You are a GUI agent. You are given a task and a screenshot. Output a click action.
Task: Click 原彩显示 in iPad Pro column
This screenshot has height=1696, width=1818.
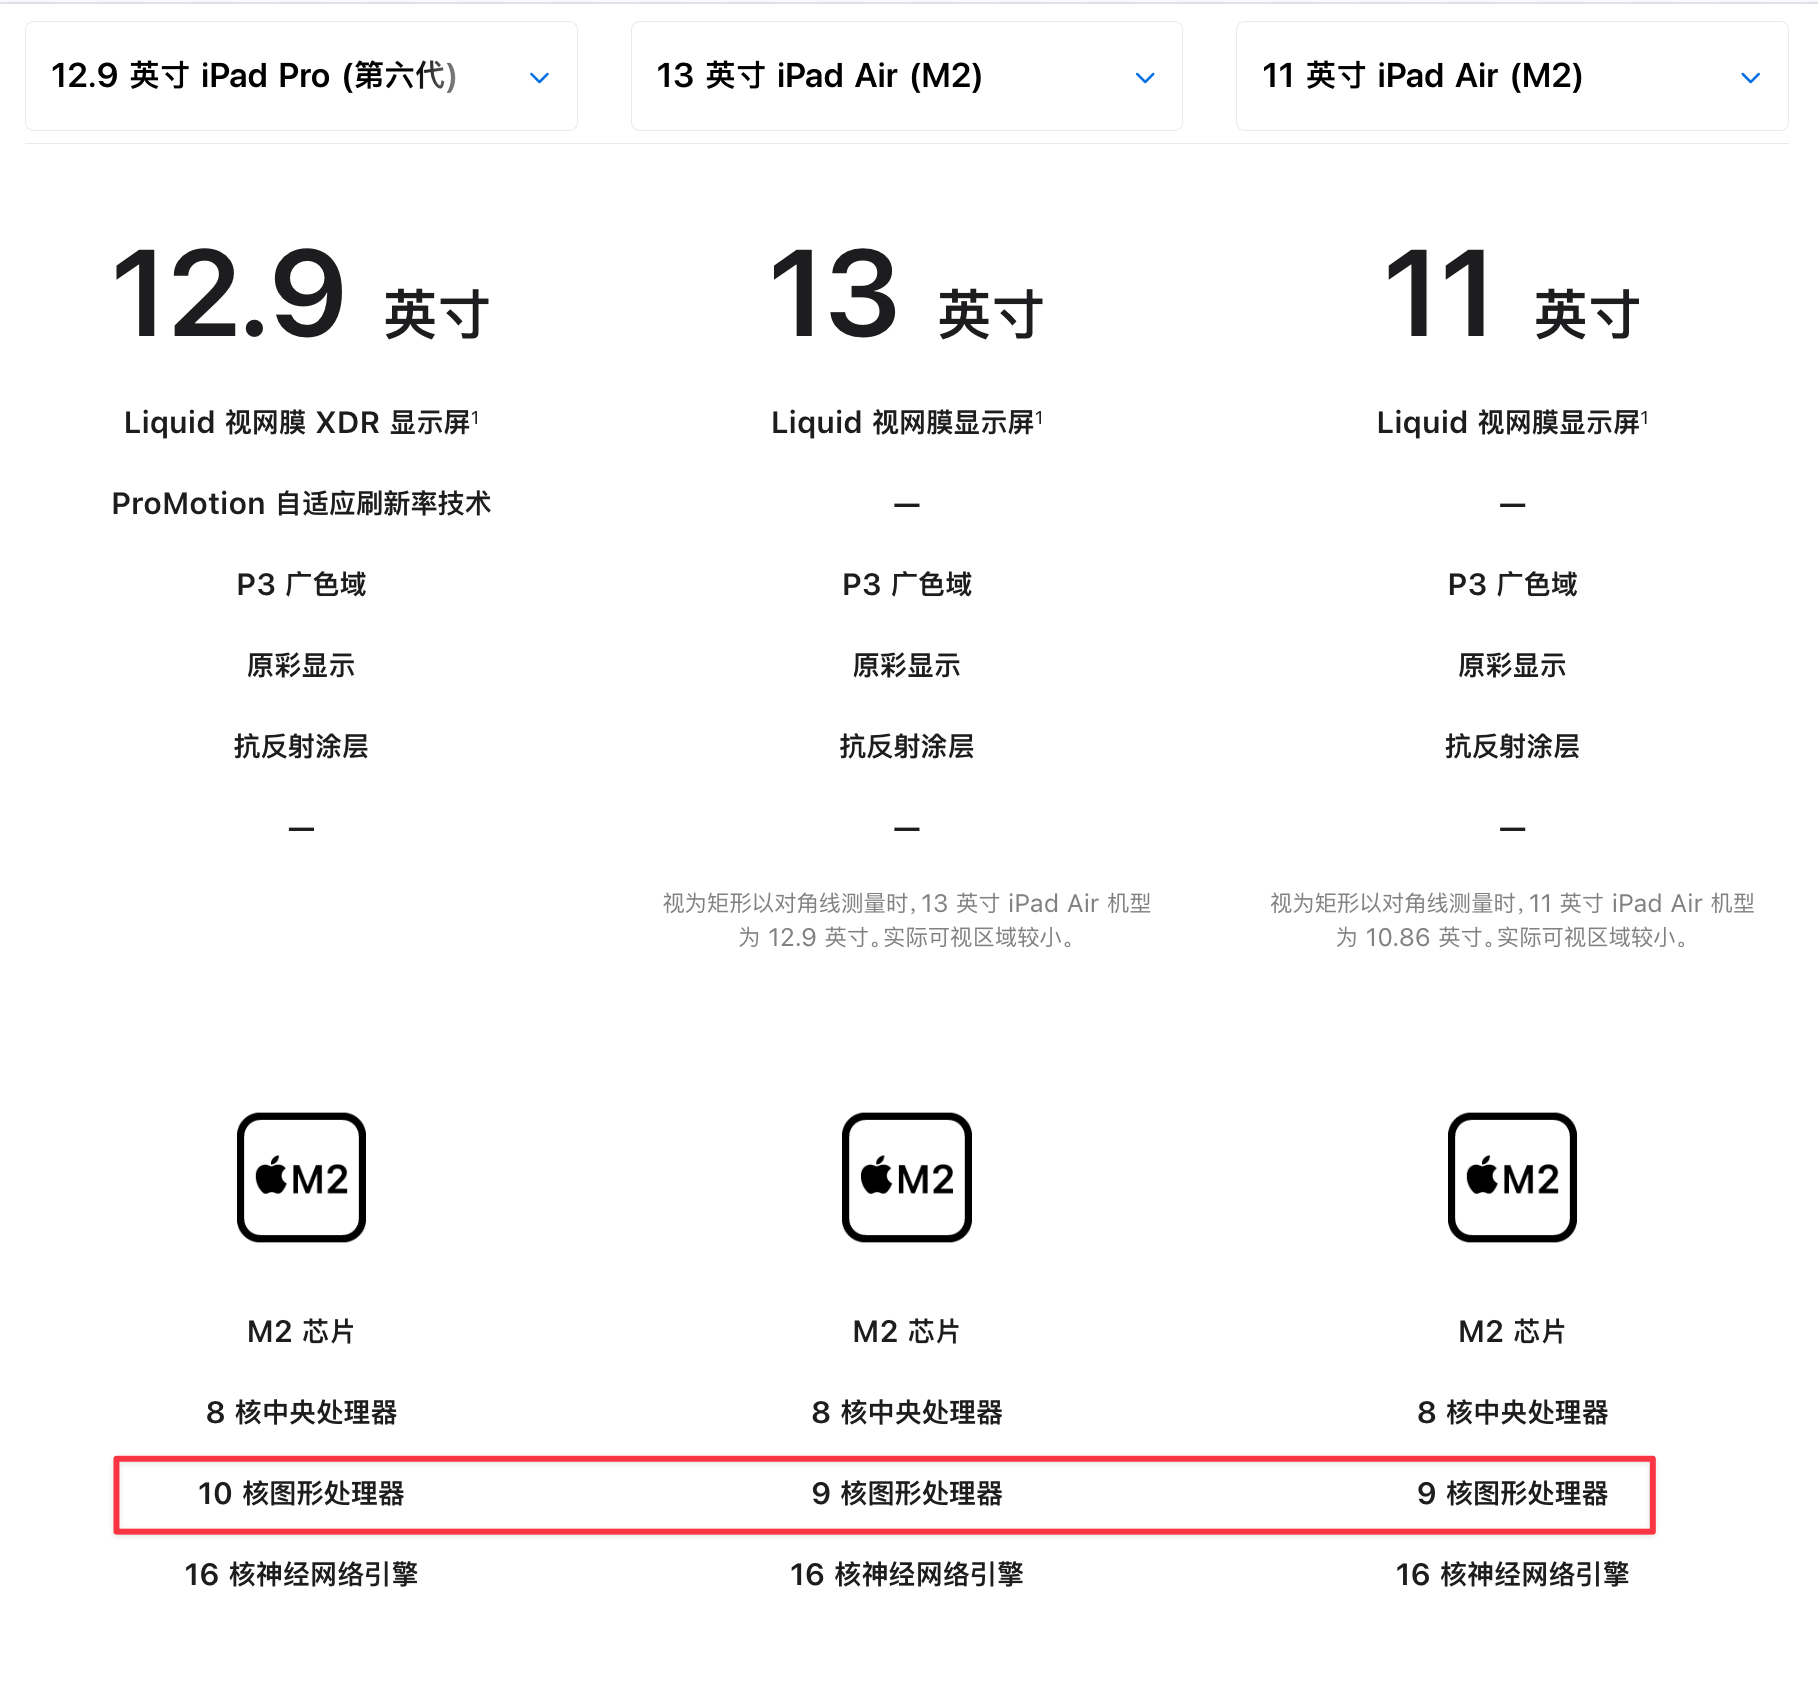pyautogui.click(x=301, y=665)
